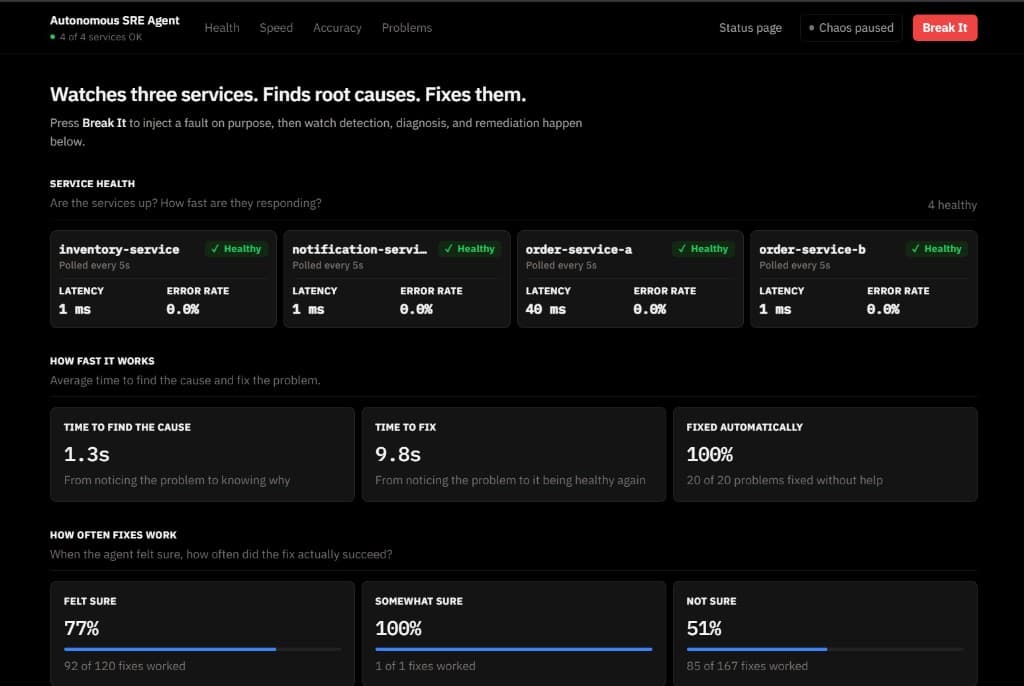Viewport: 1024px width, 686px height.
Task: Select the inventory-service card name
Action: click(119, 249)
